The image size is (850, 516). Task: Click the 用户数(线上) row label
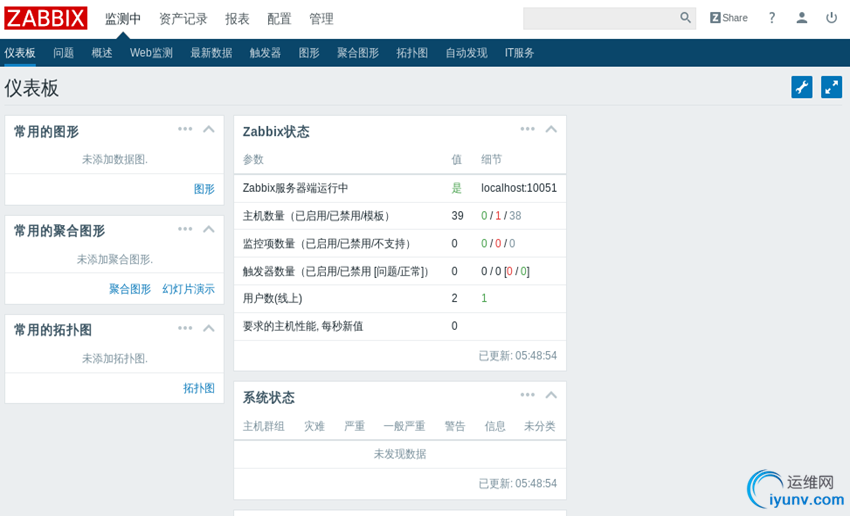[x=273, y=298]
